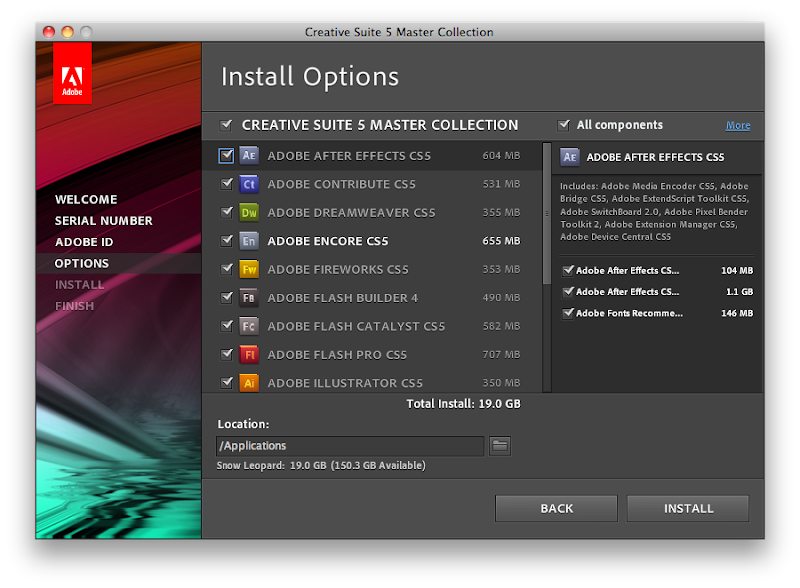Toggle Creative Suite 5 Master Collection checkbox
Screen dimensions: 800x588
pos(226,125)
